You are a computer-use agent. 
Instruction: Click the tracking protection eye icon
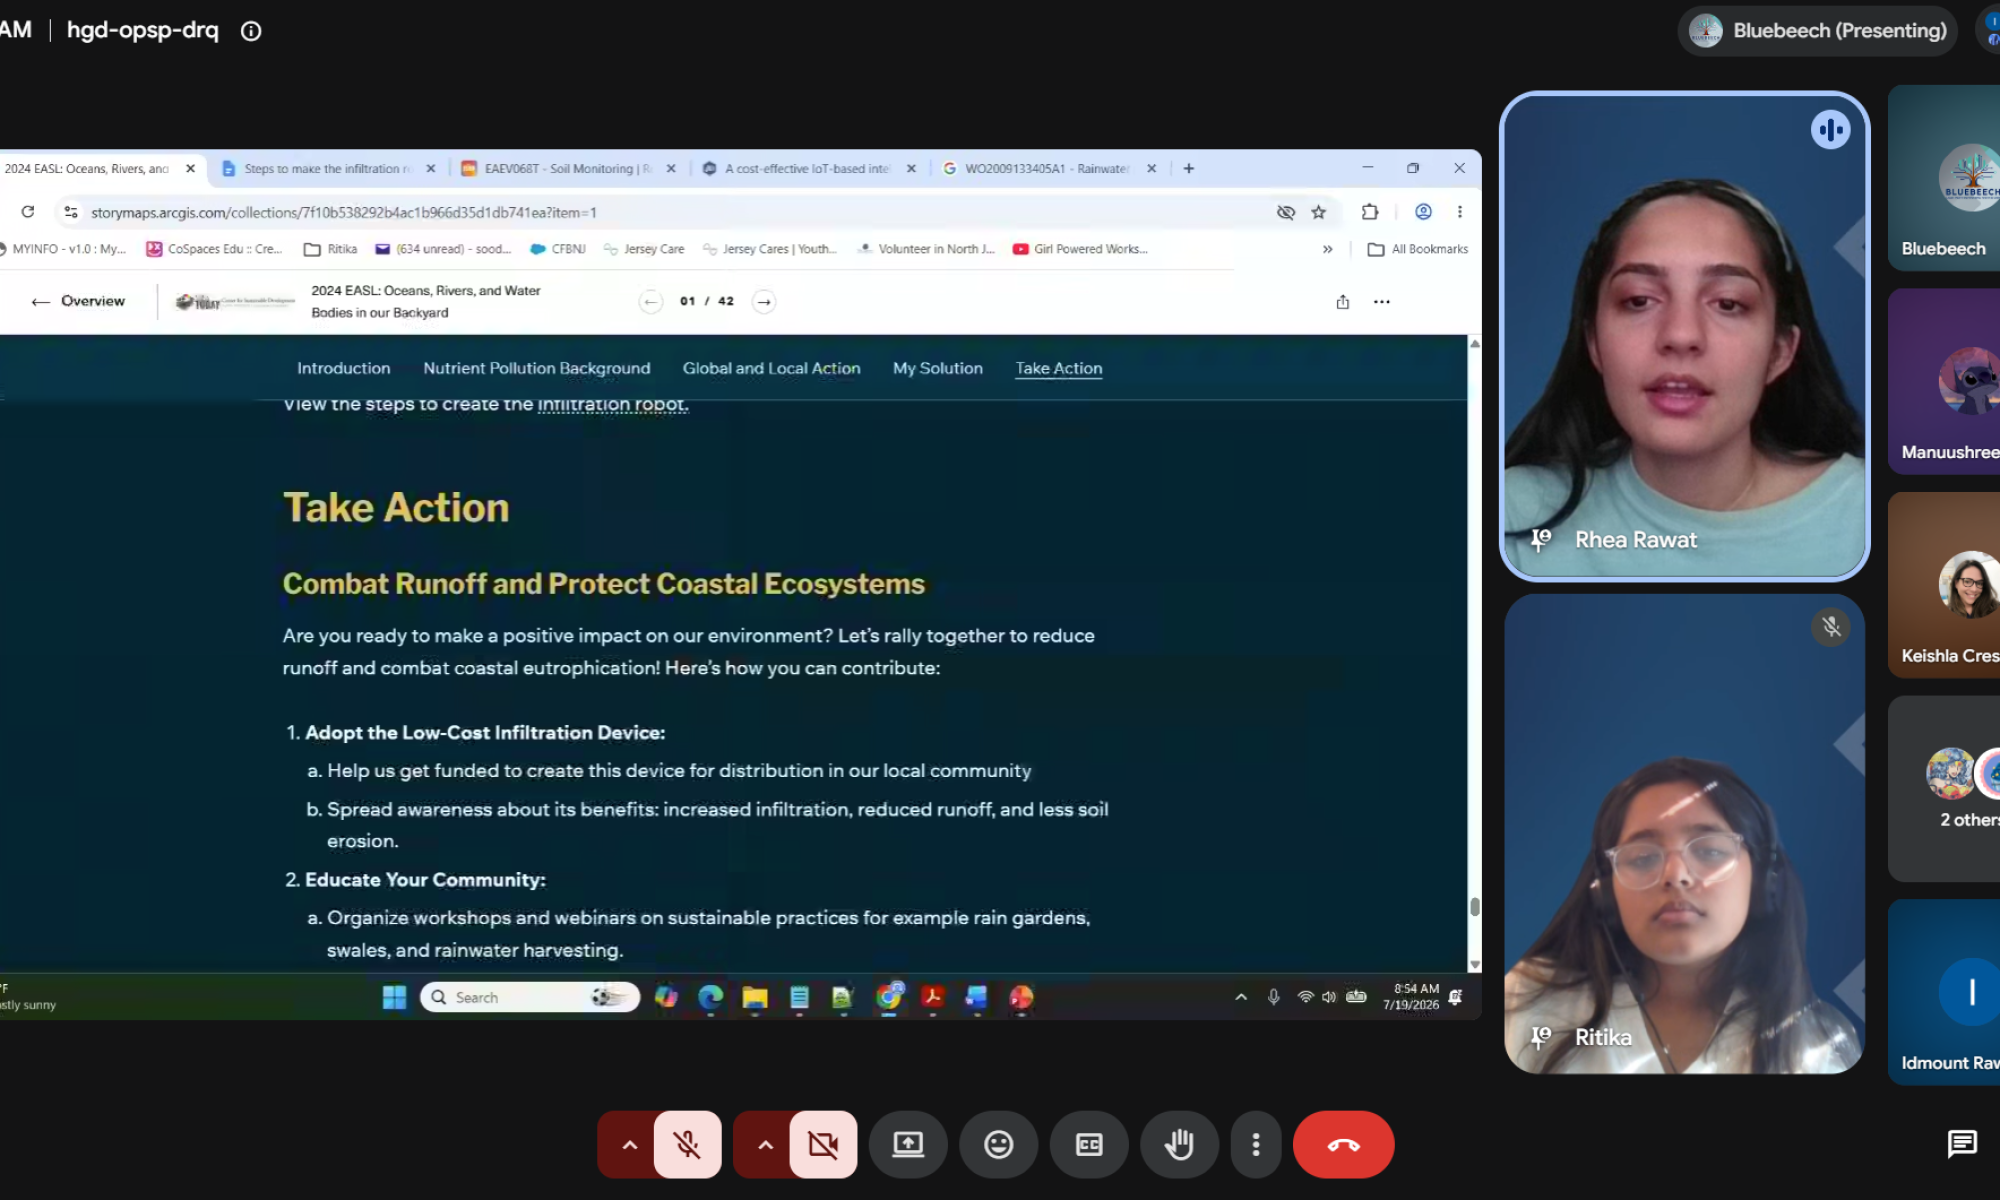[x=1285, y=212]
